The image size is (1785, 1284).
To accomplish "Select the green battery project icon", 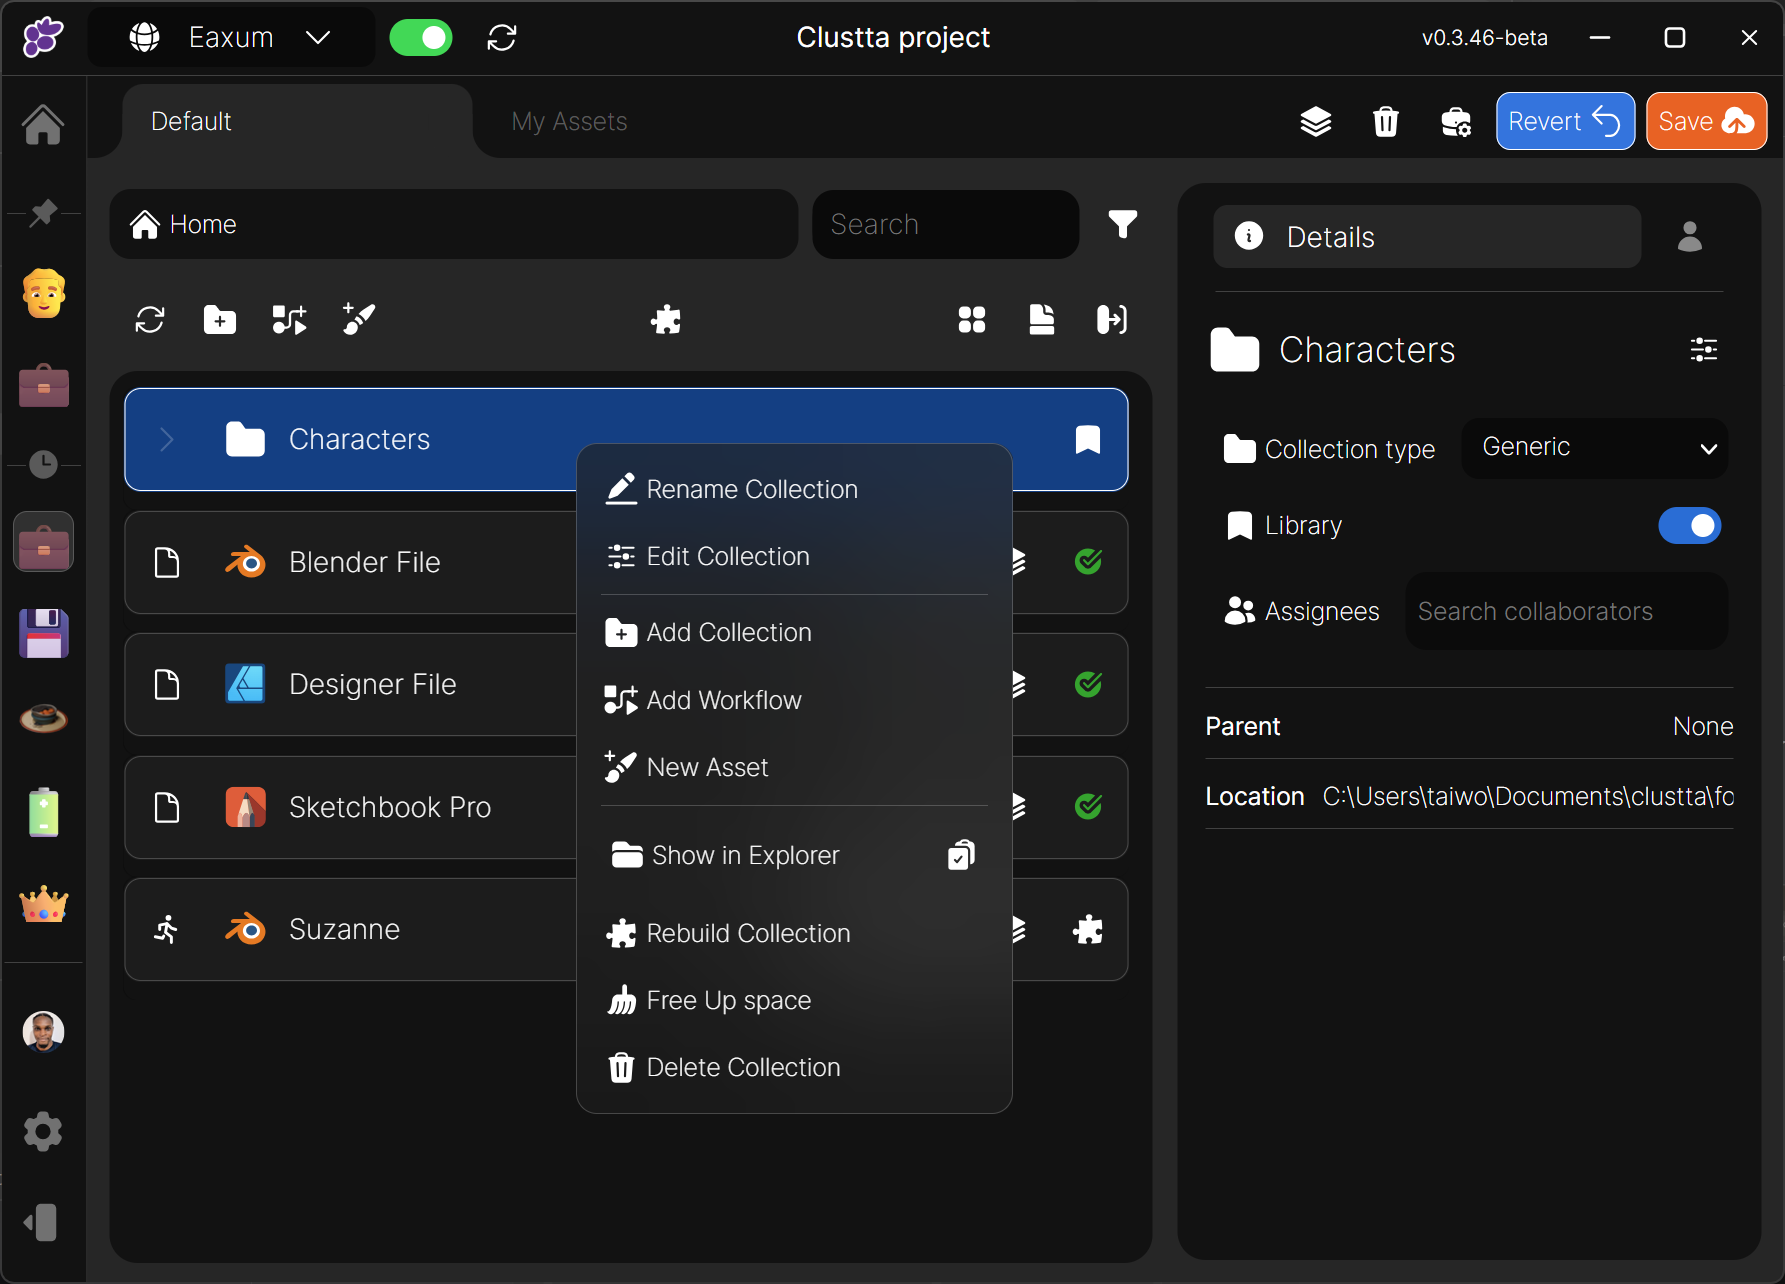I will pyautogui.click(x=43, y=812).
